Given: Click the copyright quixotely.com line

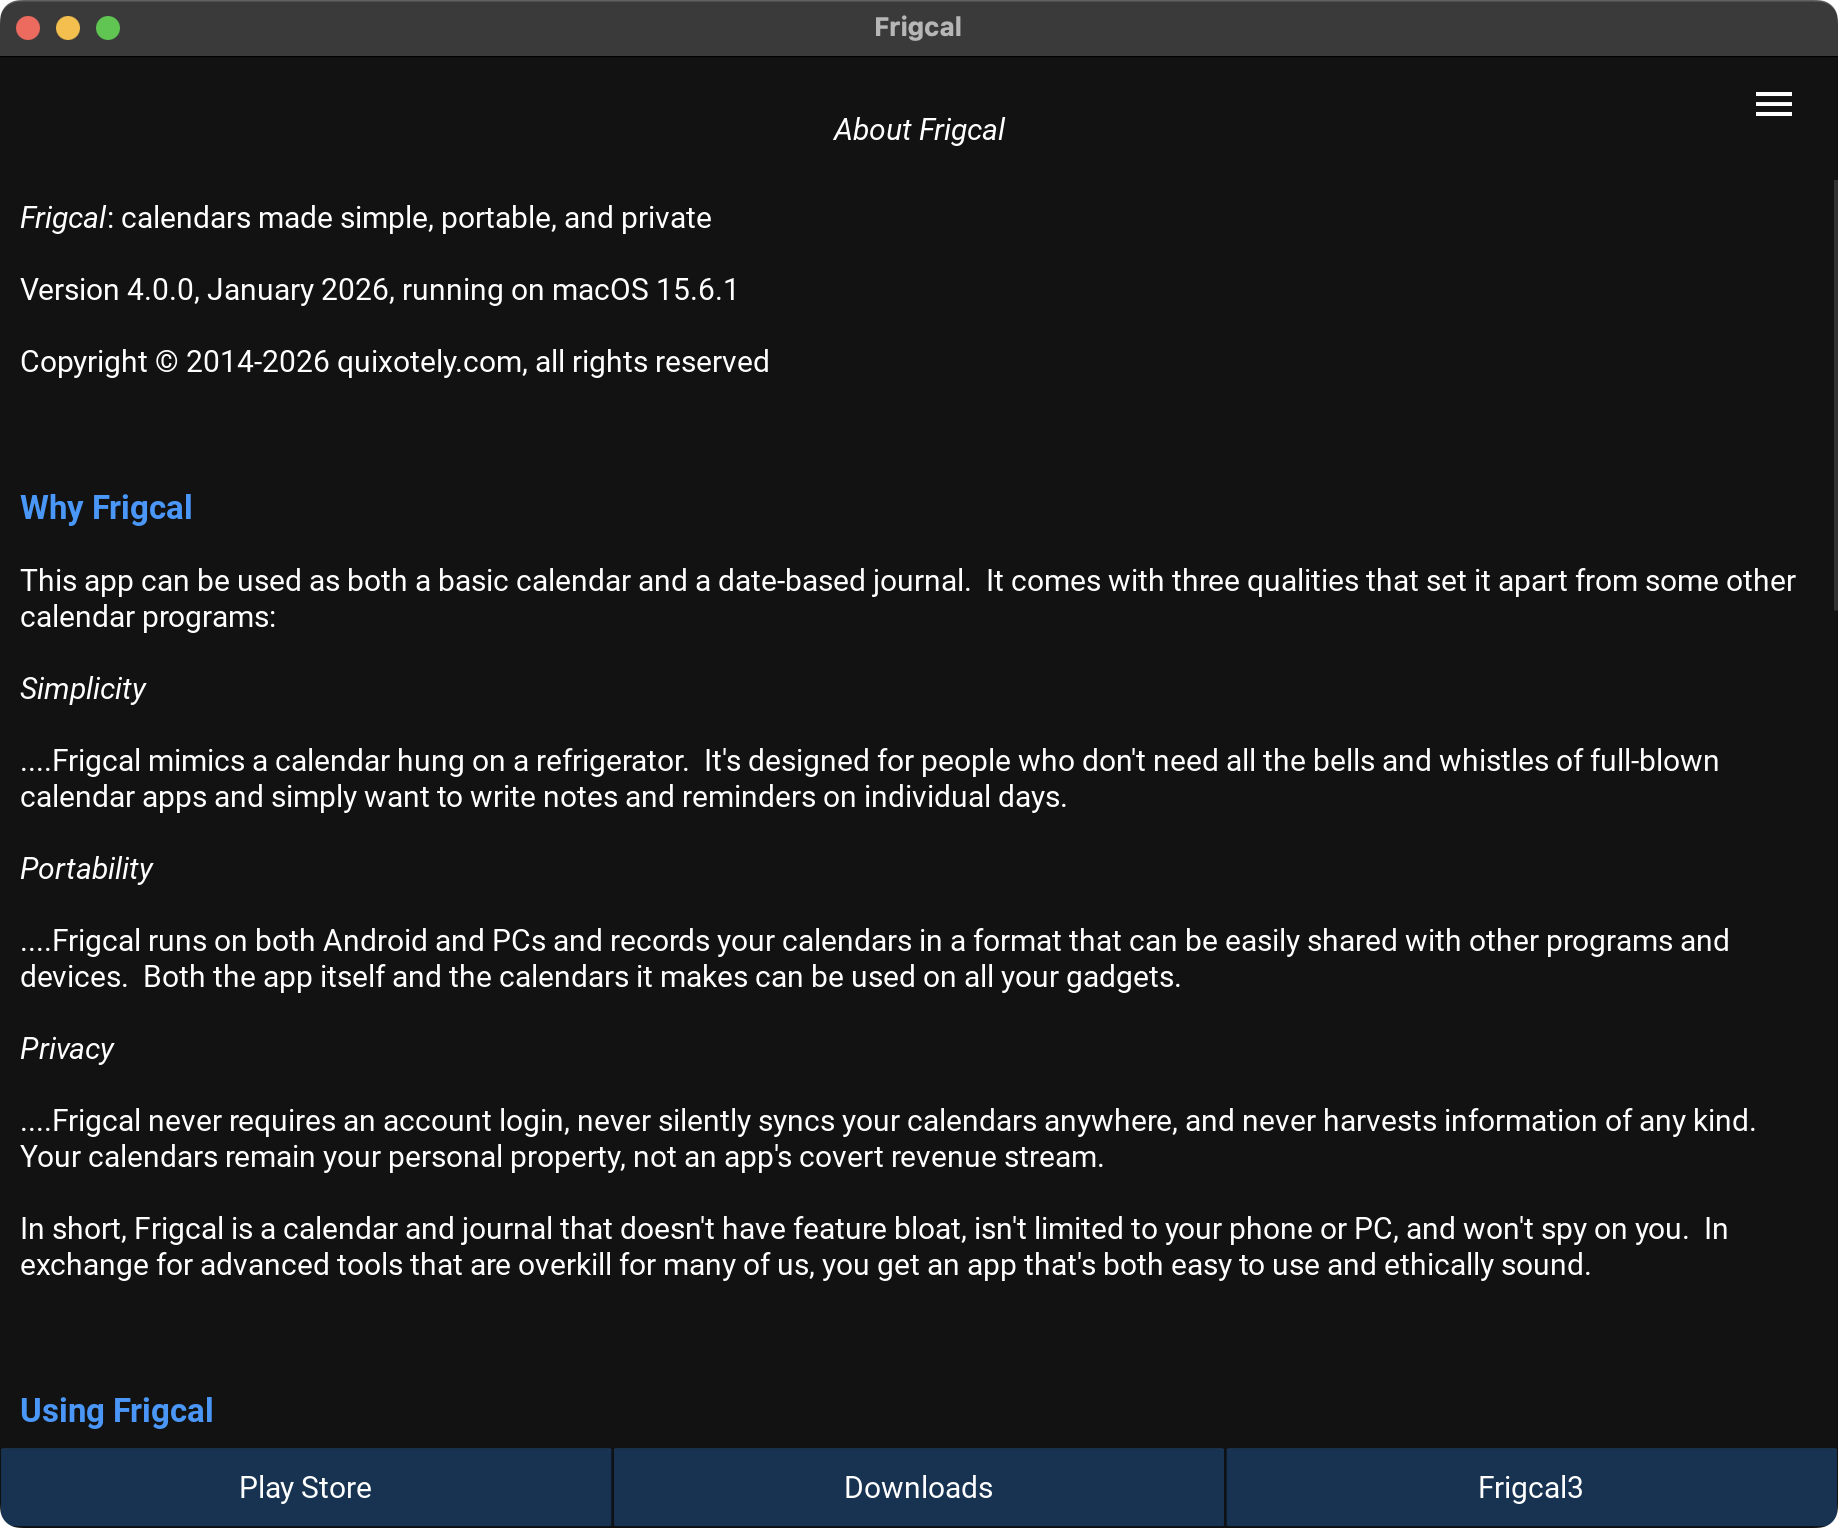Looking at the screenshot, I should [394, 362].
